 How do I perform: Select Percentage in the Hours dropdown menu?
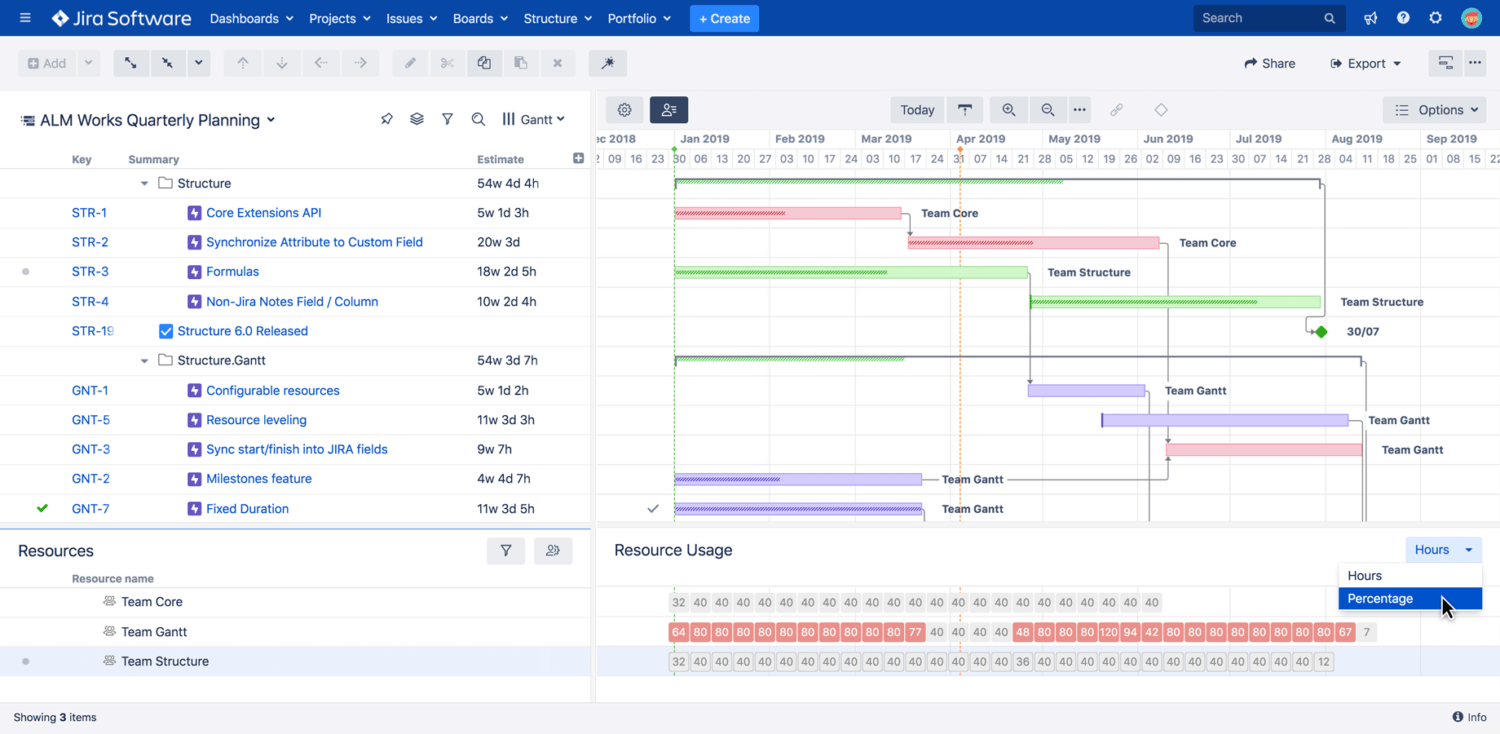1380,598
